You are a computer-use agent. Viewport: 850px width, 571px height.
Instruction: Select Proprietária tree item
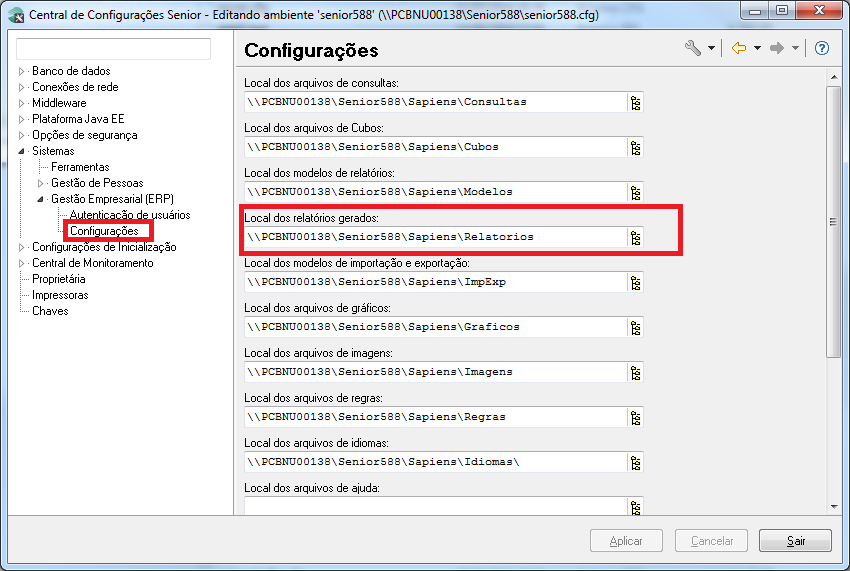pos(59,279)
